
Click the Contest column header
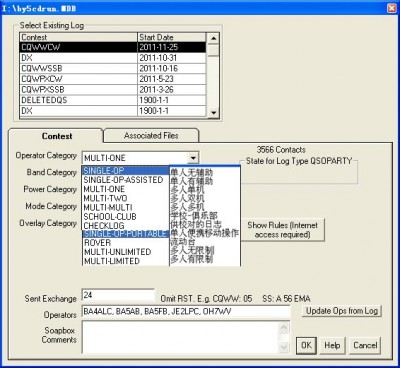pos(78,37)
